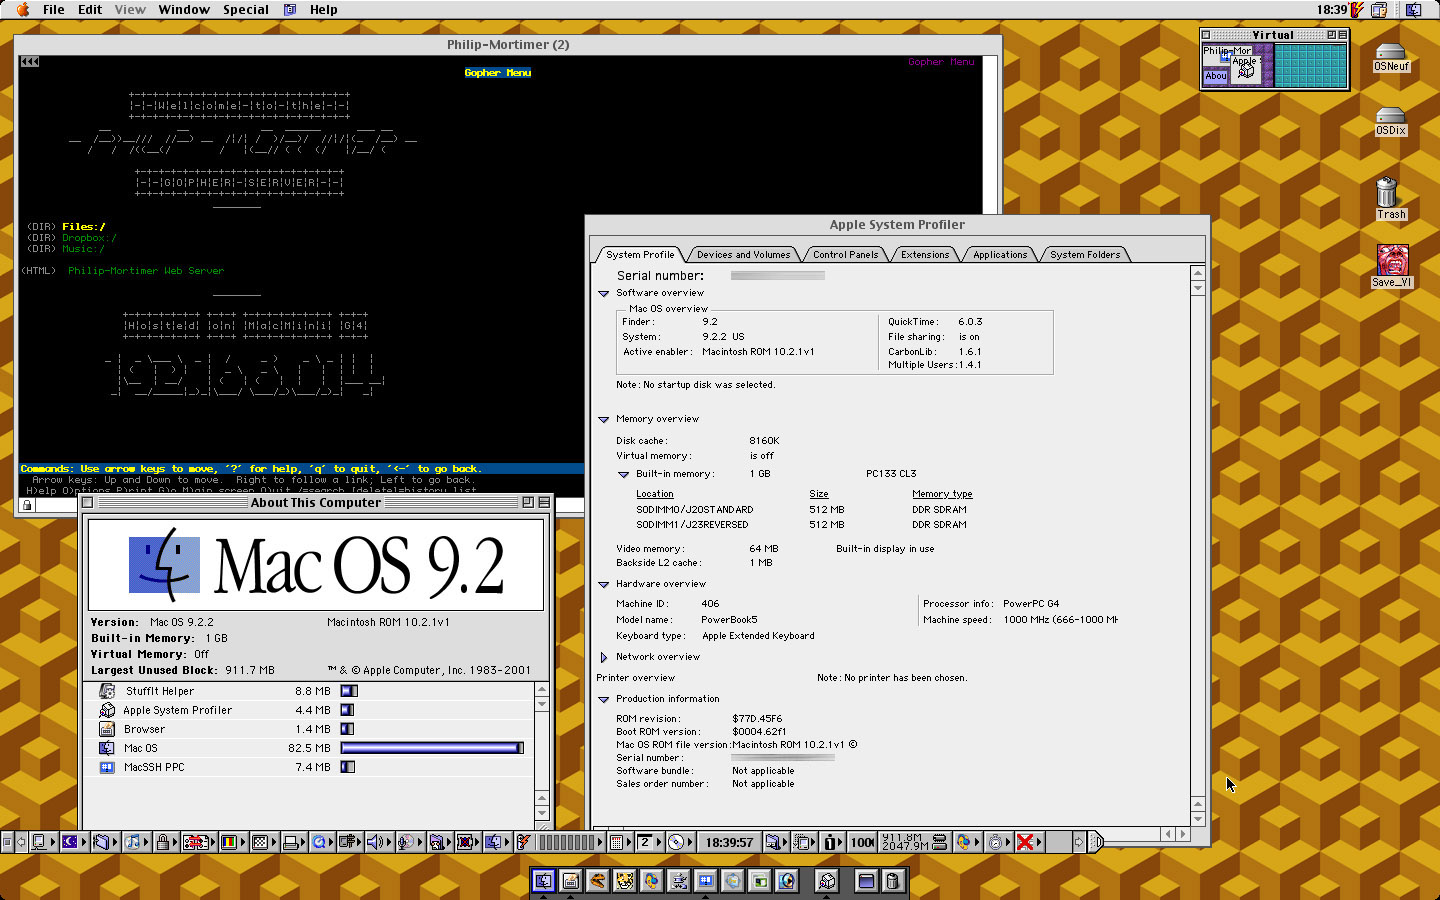Switch to the Extensions tab

[925, 254]
